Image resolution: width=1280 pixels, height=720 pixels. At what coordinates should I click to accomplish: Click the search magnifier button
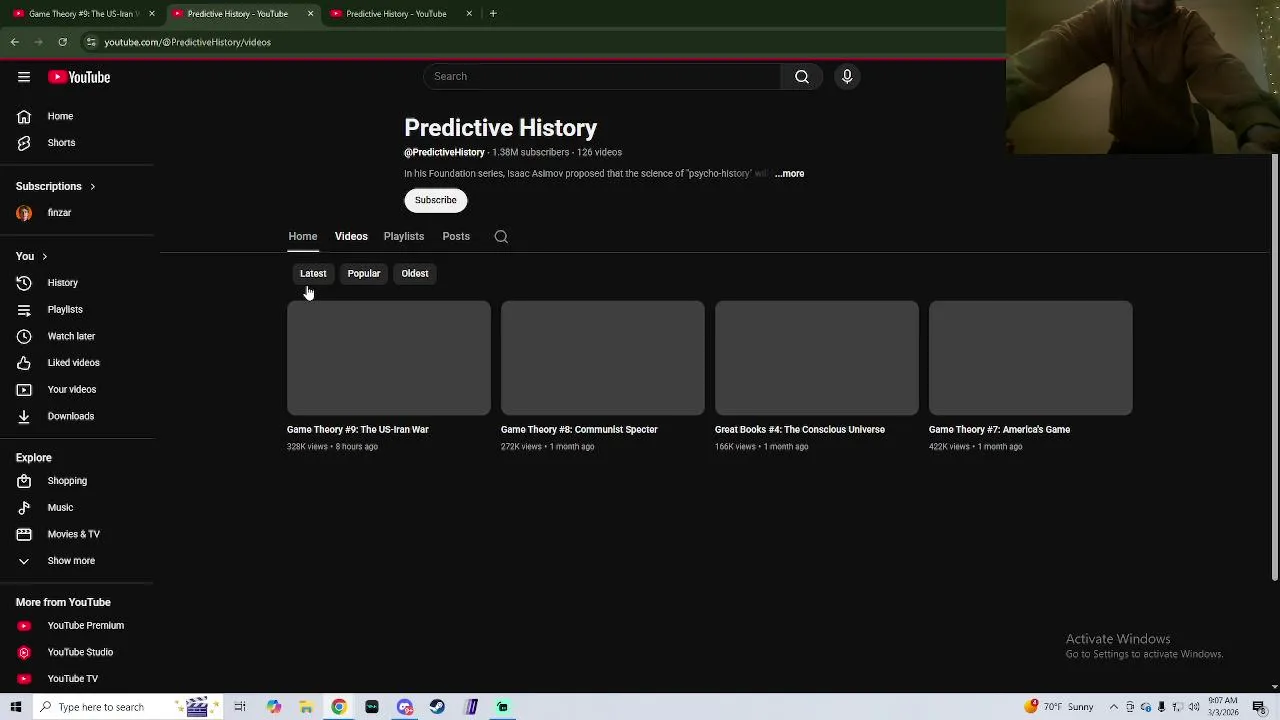(802, 77)
